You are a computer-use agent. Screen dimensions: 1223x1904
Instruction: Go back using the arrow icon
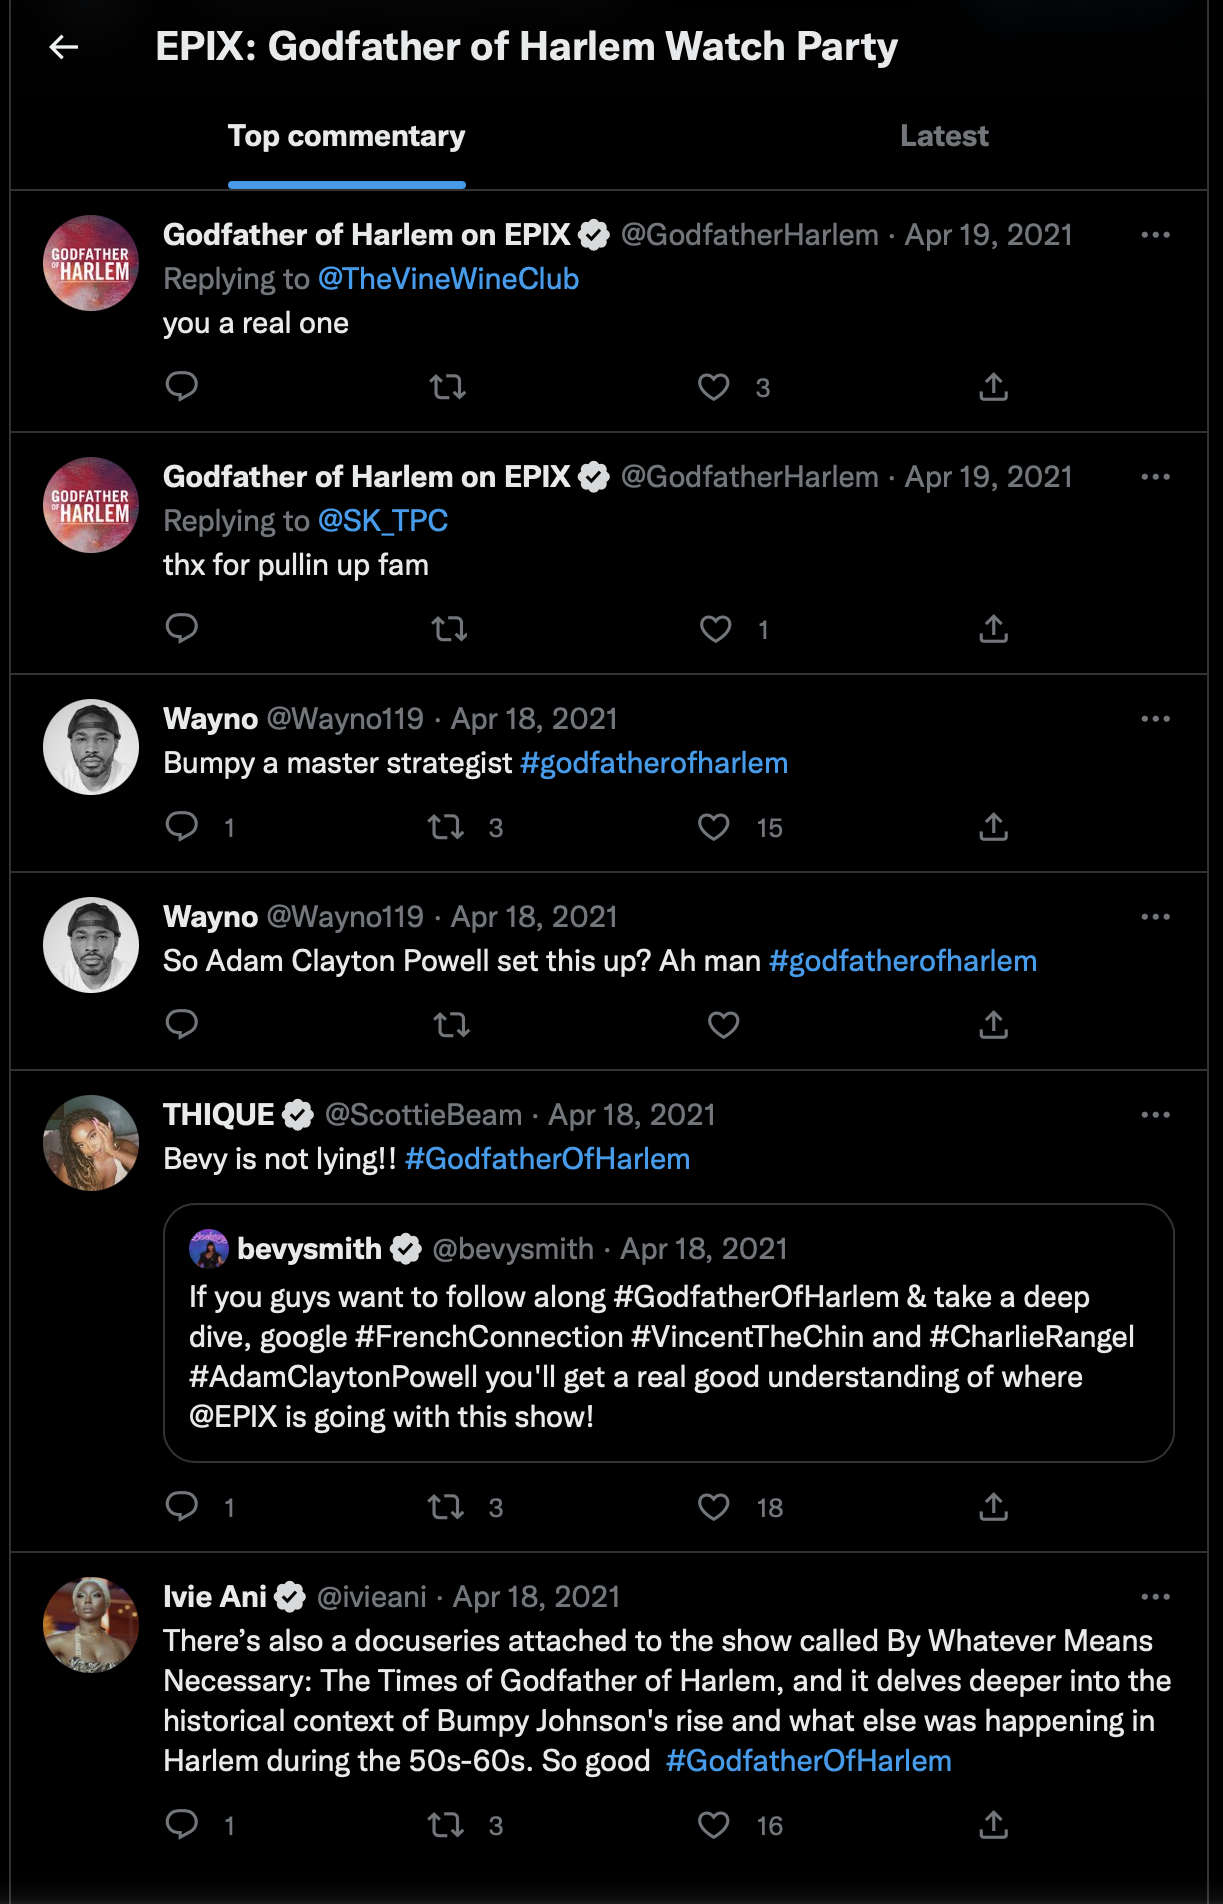click(x=64, y=47)
